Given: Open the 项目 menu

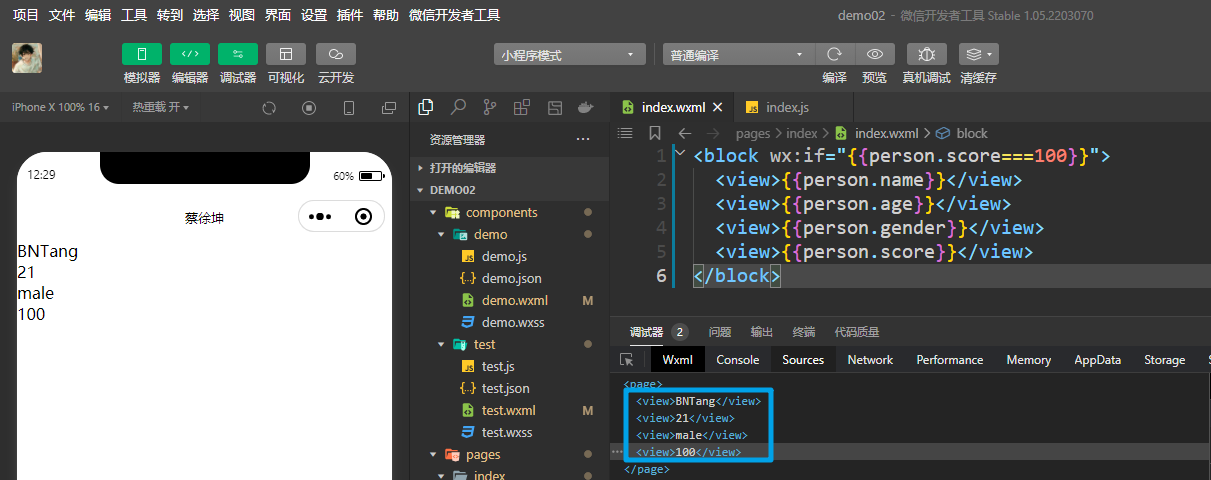Looking at the screenshot, I should [26, 15].
